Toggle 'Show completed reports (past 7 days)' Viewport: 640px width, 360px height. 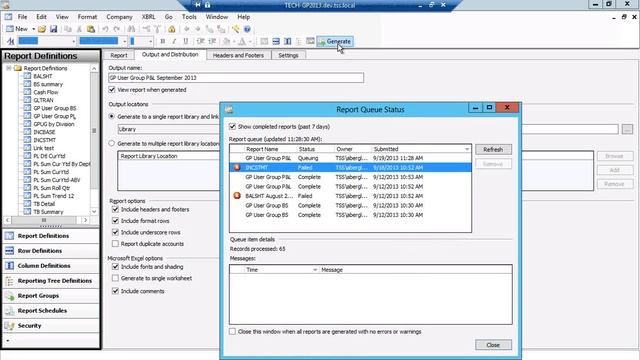click(x=233, y=127)
